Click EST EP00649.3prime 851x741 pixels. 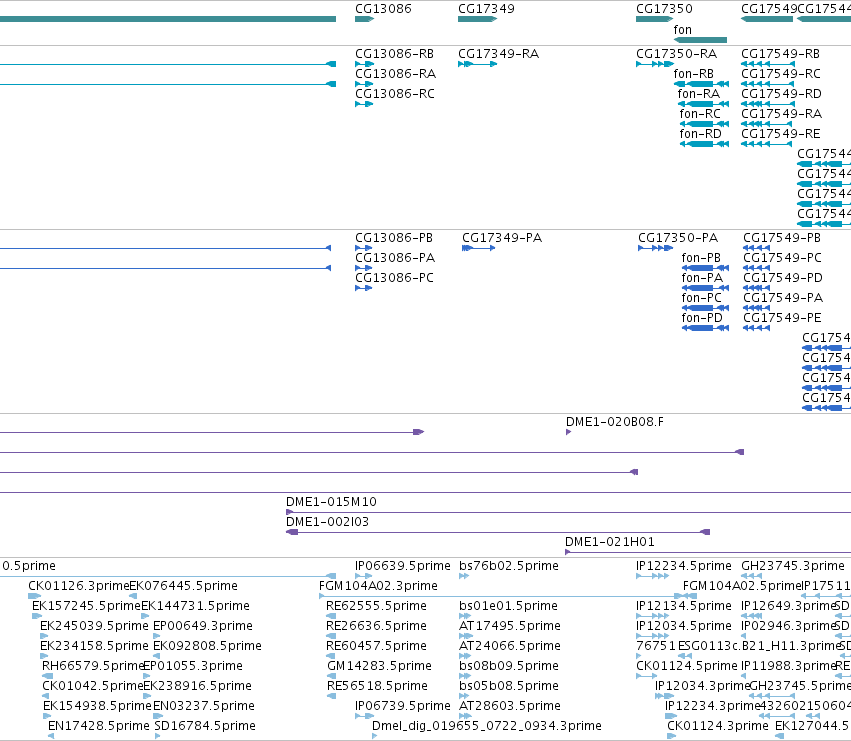click(x=203, y=626)
